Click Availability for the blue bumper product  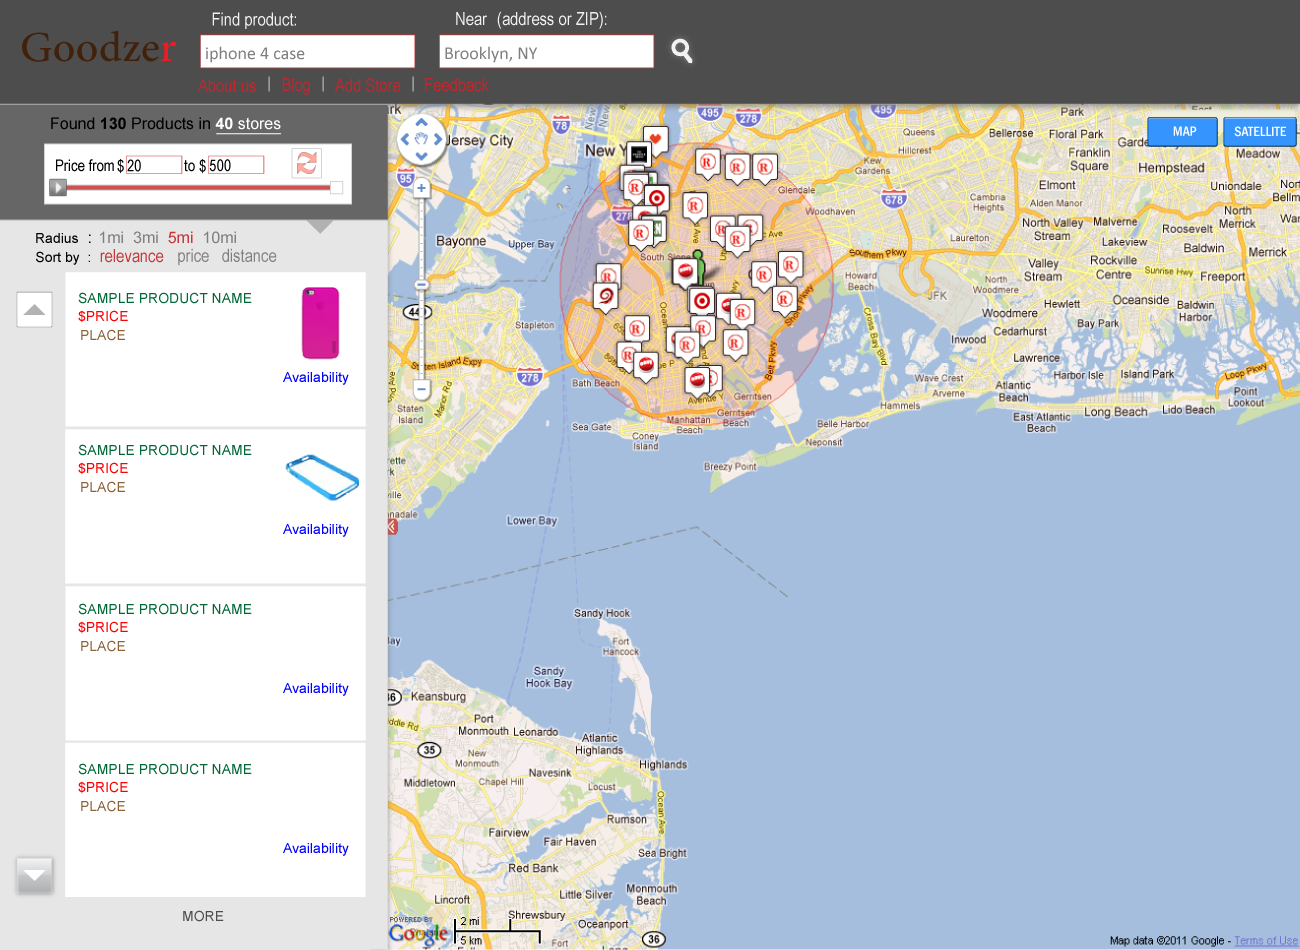(x=316, y=529)
